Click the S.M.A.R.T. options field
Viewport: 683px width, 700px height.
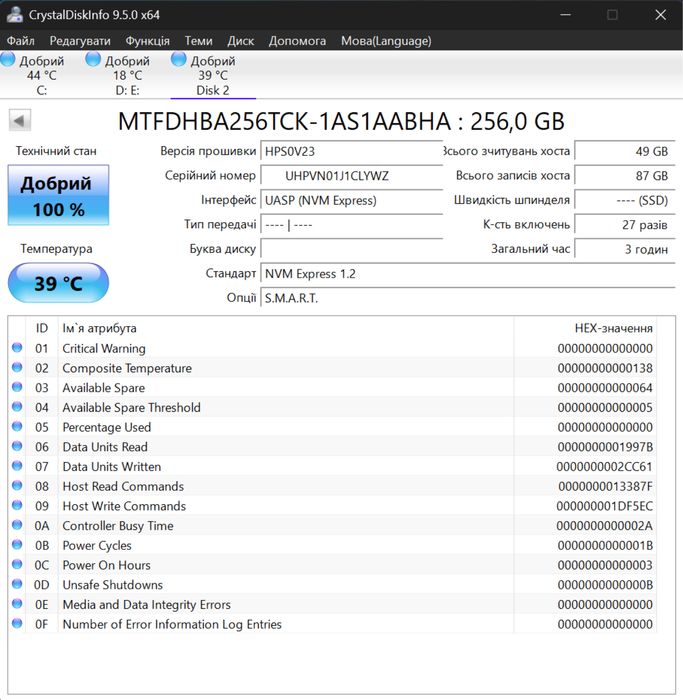point(468,298)
